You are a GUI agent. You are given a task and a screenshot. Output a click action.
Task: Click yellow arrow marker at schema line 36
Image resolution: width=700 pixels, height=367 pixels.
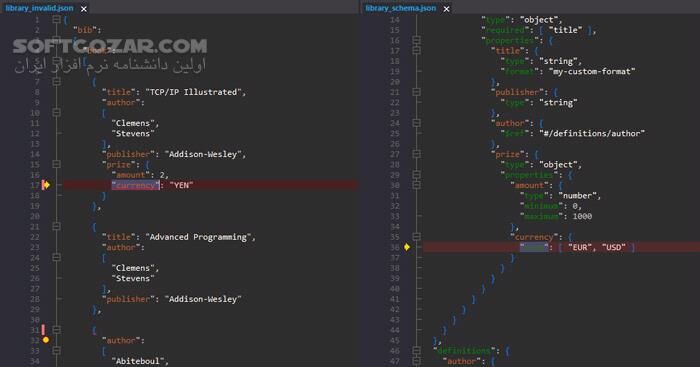click(x=407, y=247)
